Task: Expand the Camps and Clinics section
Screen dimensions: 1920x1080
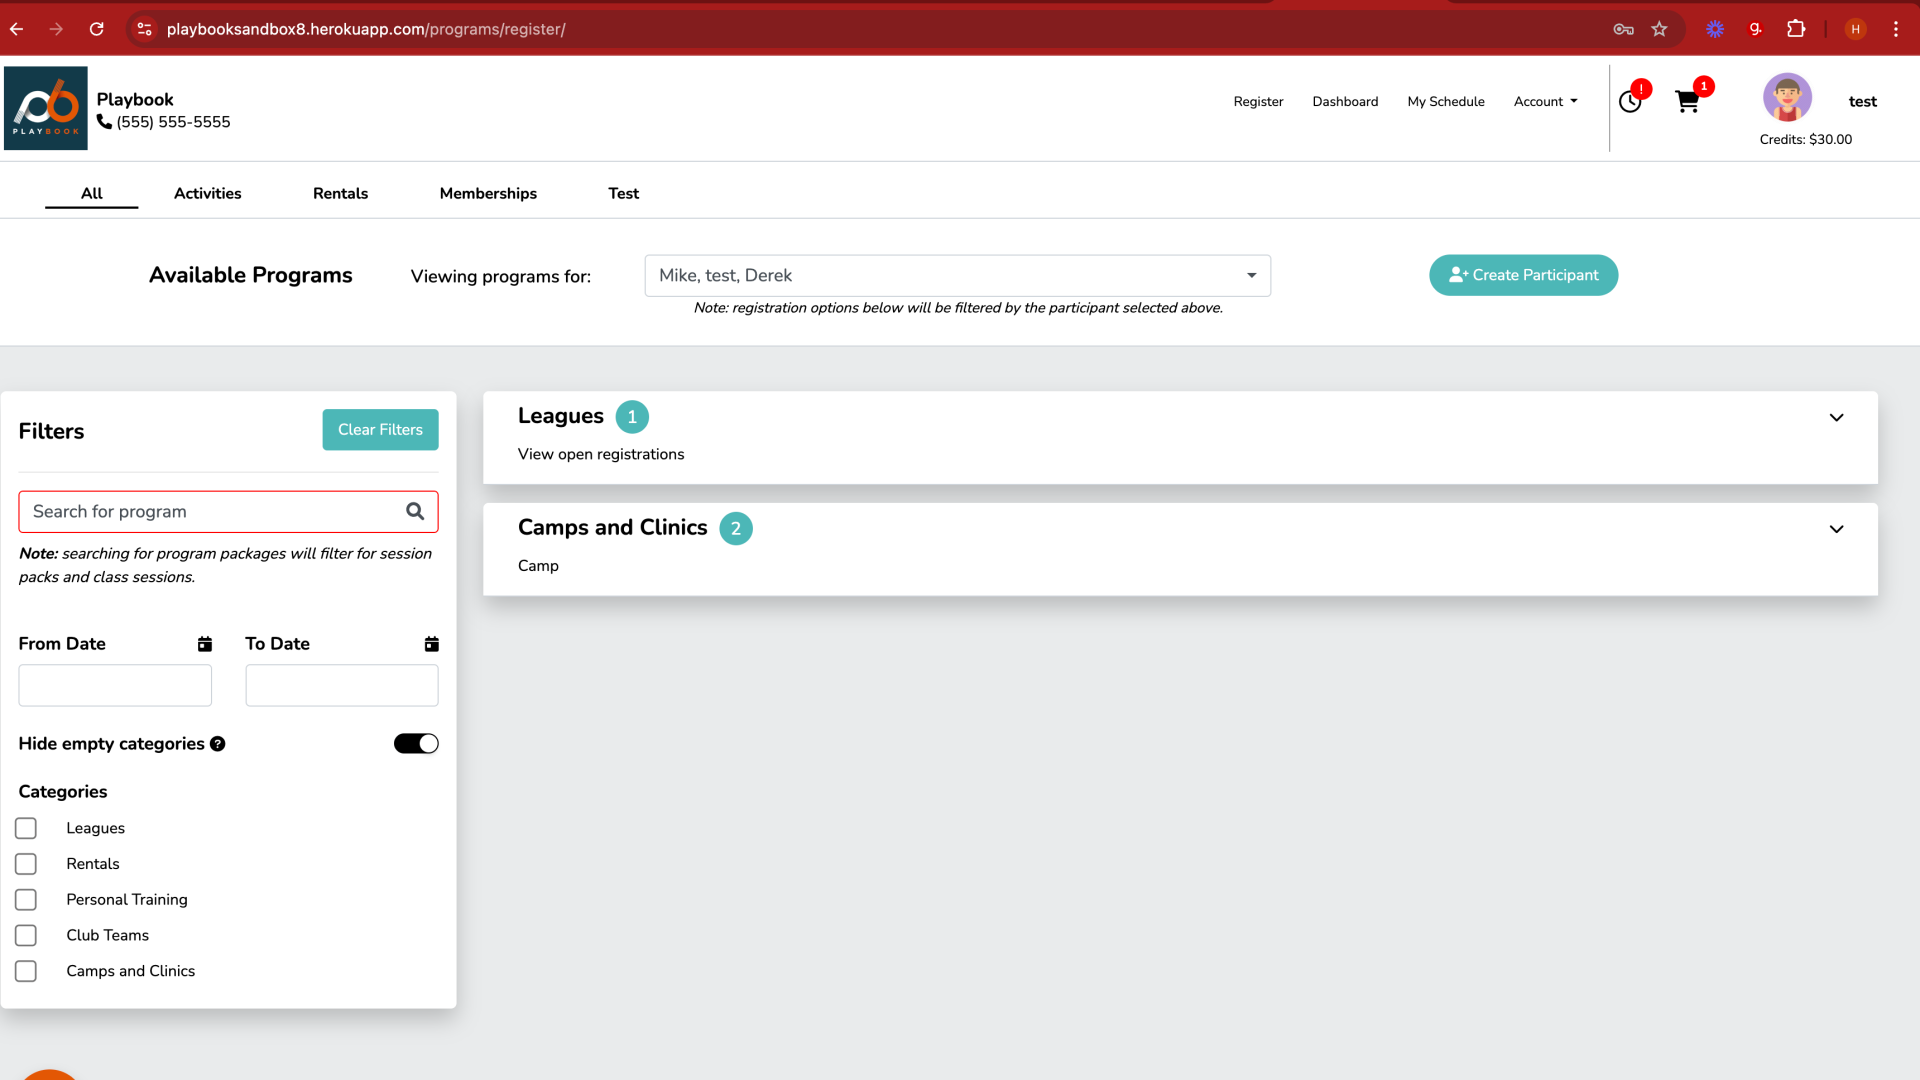Action: pyautogui.click(x=1836, y=529)
